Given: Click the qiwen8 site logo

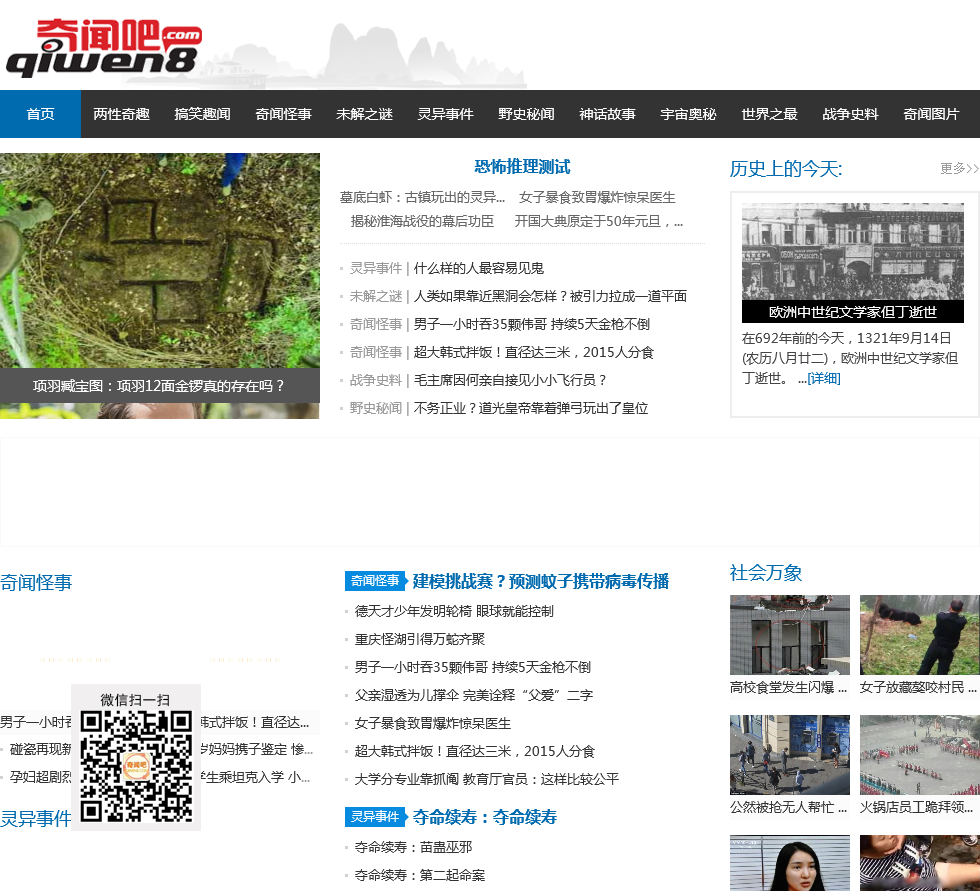Looking at the screenshot, I should [104, 47].
